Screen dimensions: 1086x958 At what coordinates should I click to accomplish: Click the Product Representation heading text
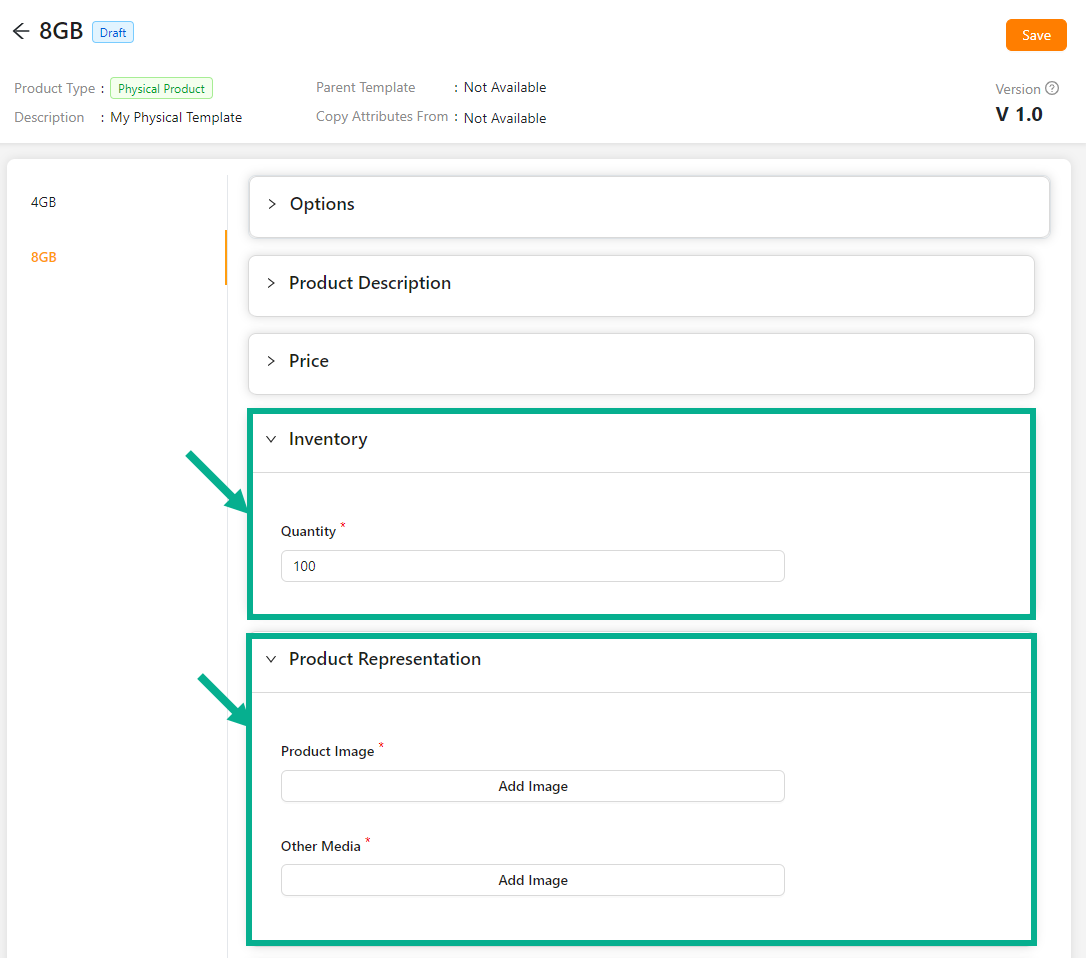[x=385, y=659]
